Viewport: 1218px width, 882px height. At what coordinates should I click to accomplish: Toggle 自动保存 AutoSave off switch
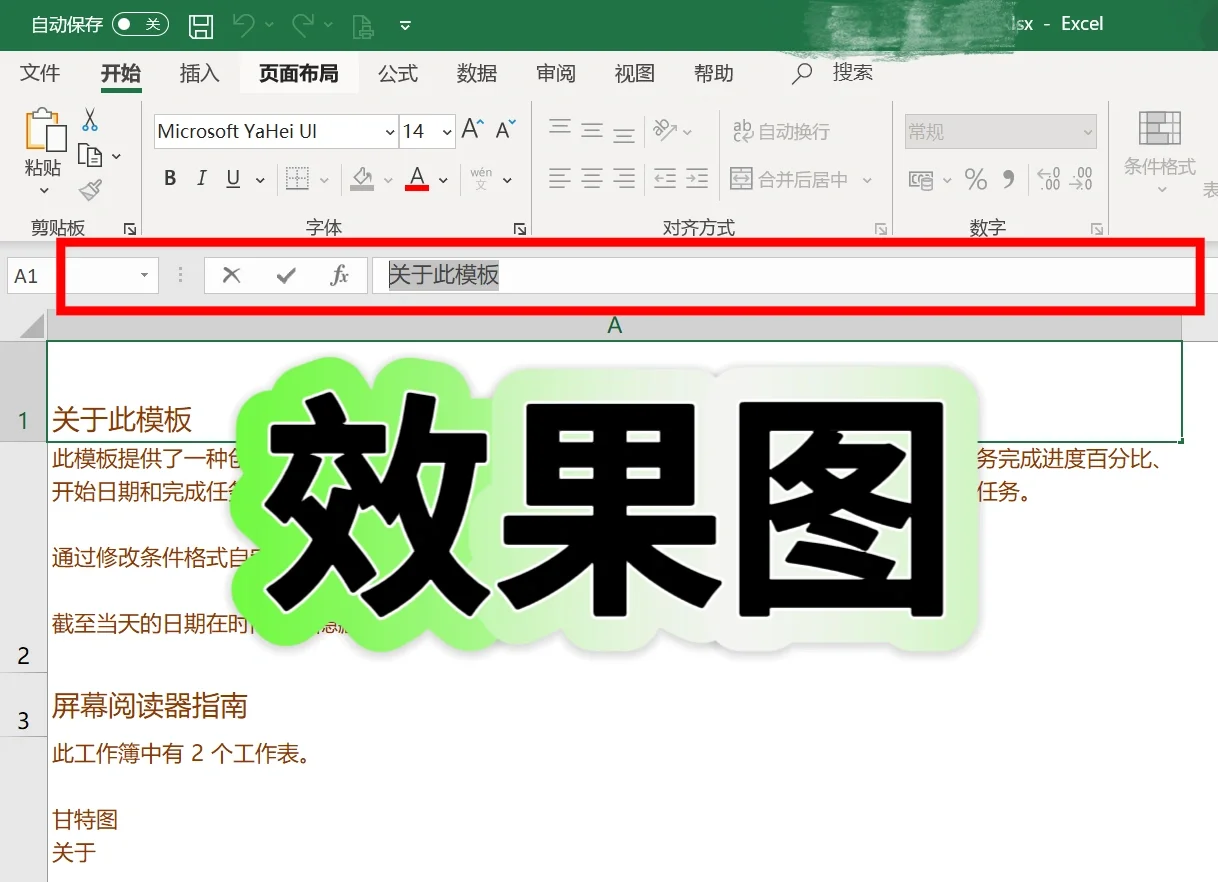click(x=139, y=24)
